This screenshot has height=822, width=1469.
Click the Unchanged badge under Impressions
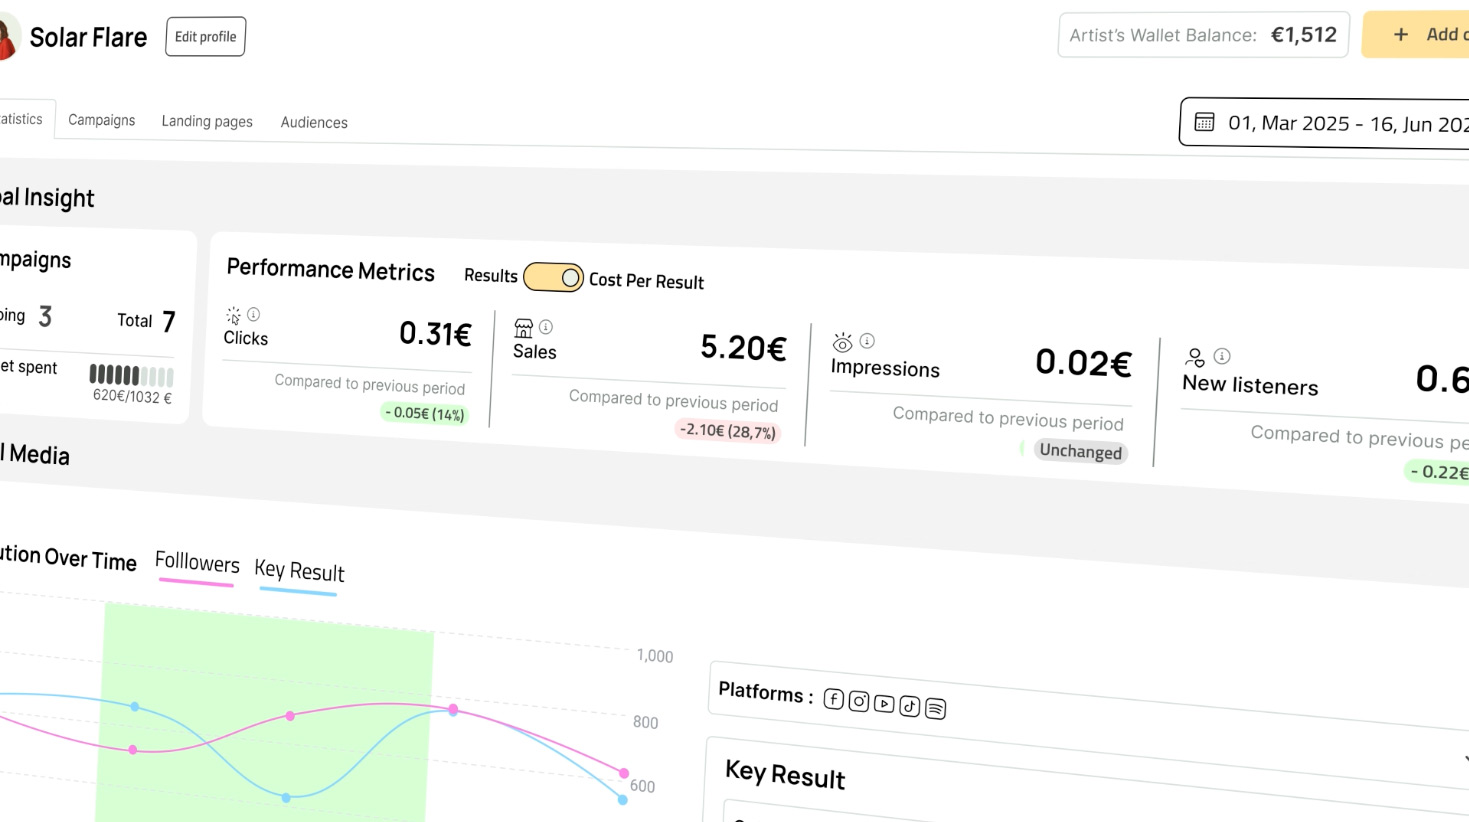1080,451
